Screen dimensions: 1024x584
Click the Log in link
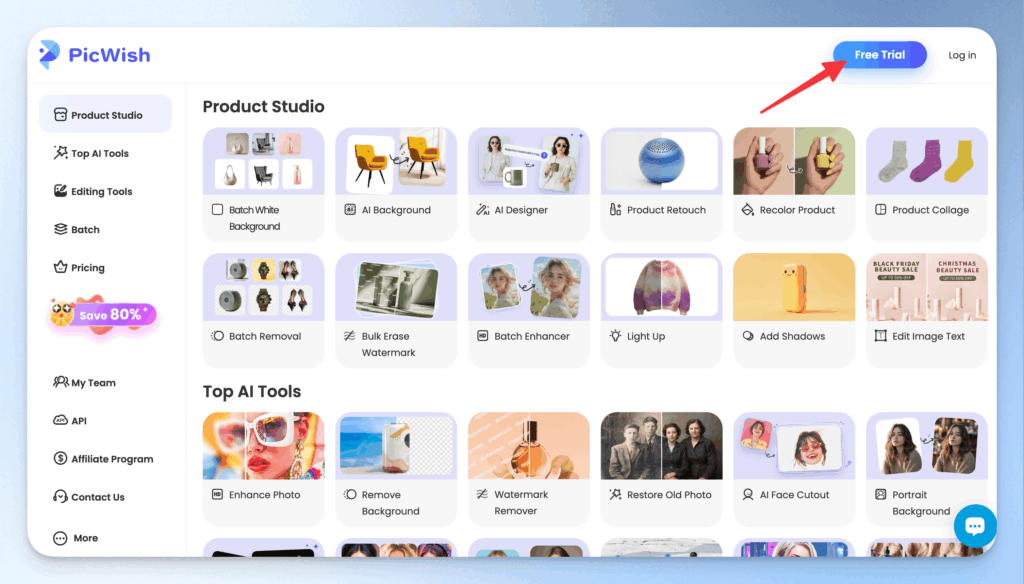(962, 55)
